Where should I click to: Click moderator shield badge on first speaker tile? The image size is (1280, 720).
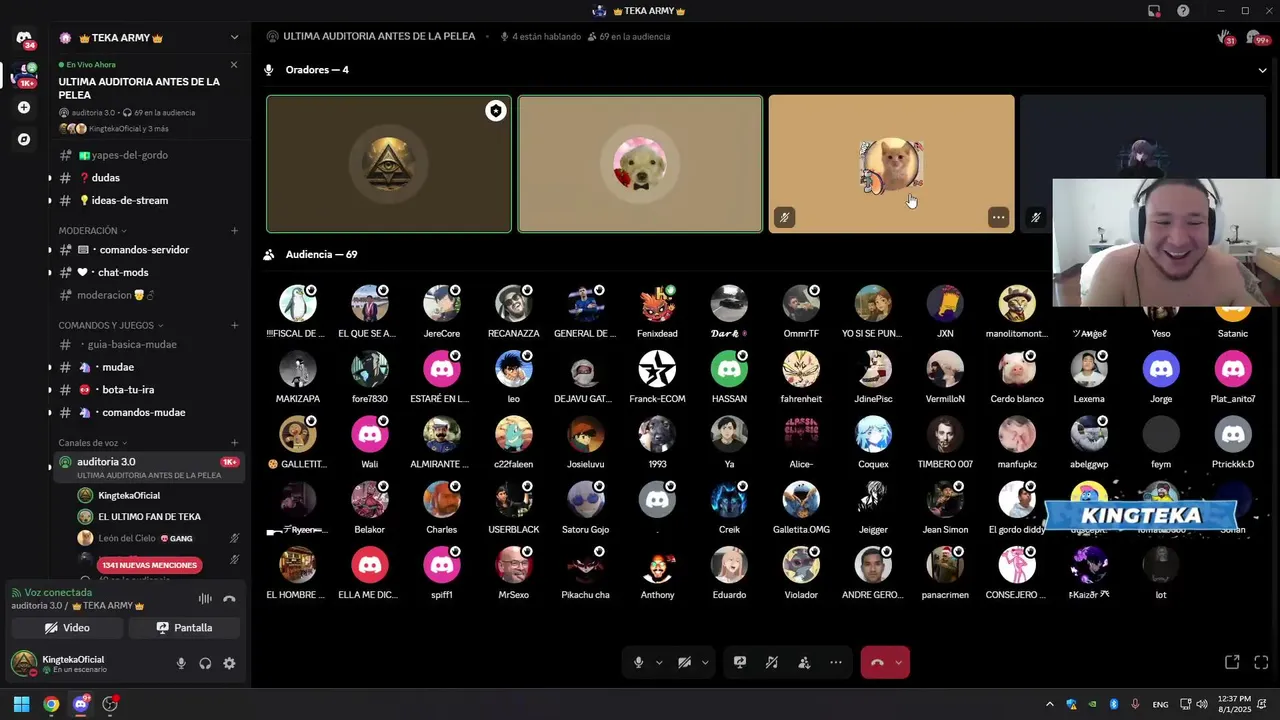click(496, 111)
